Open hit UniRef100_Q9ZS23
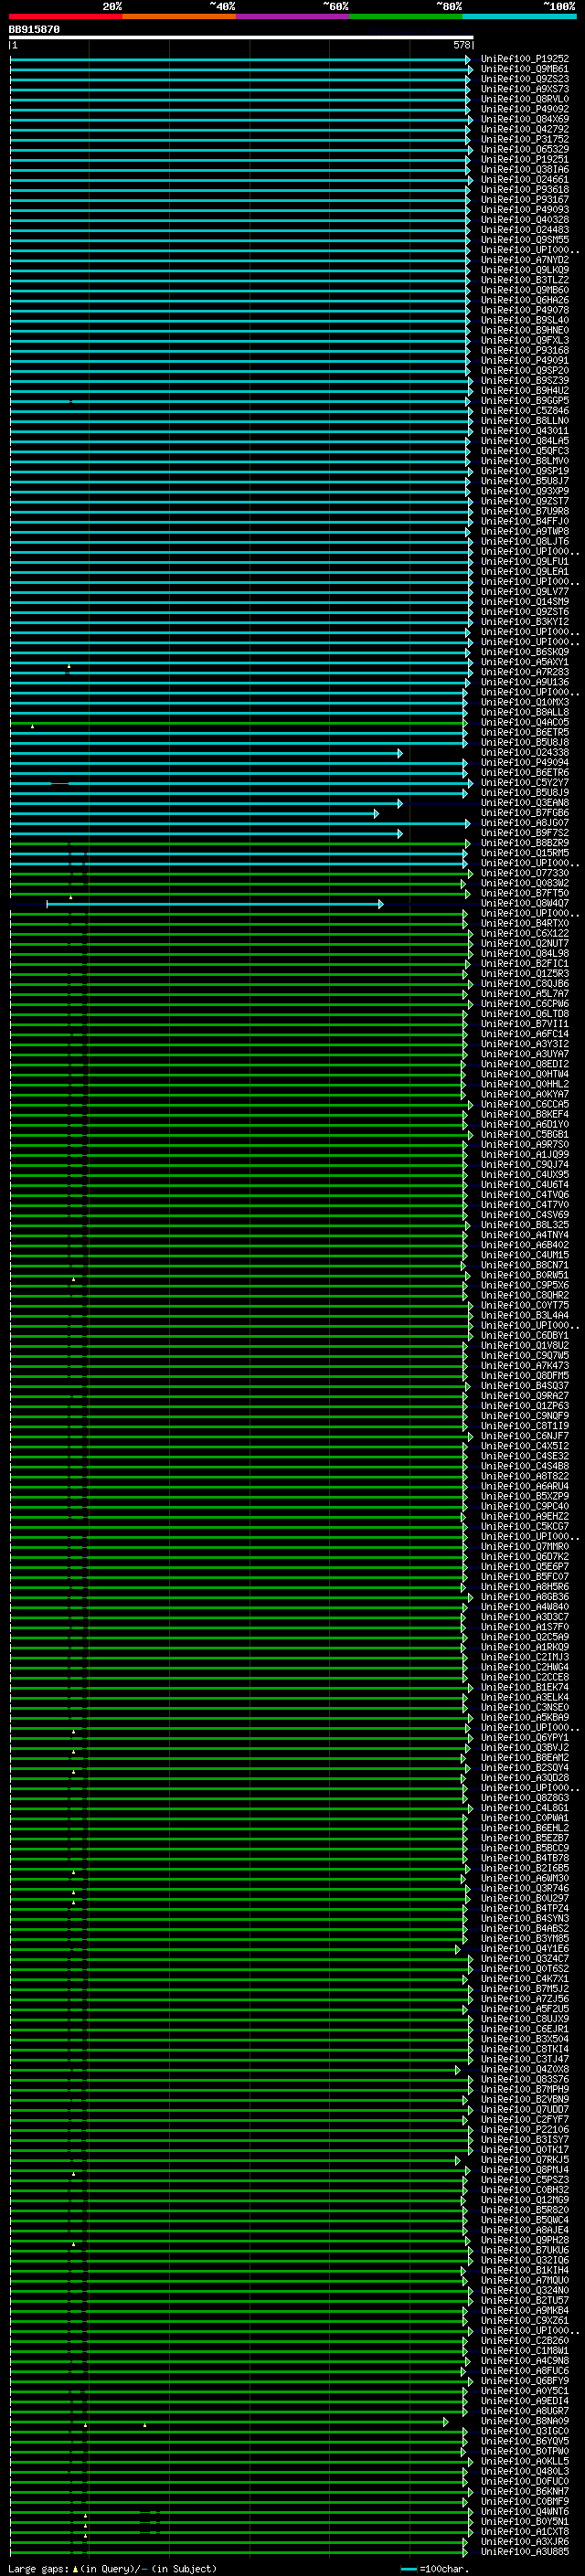This screenshot has width=585, height=2576. (525, 79)
